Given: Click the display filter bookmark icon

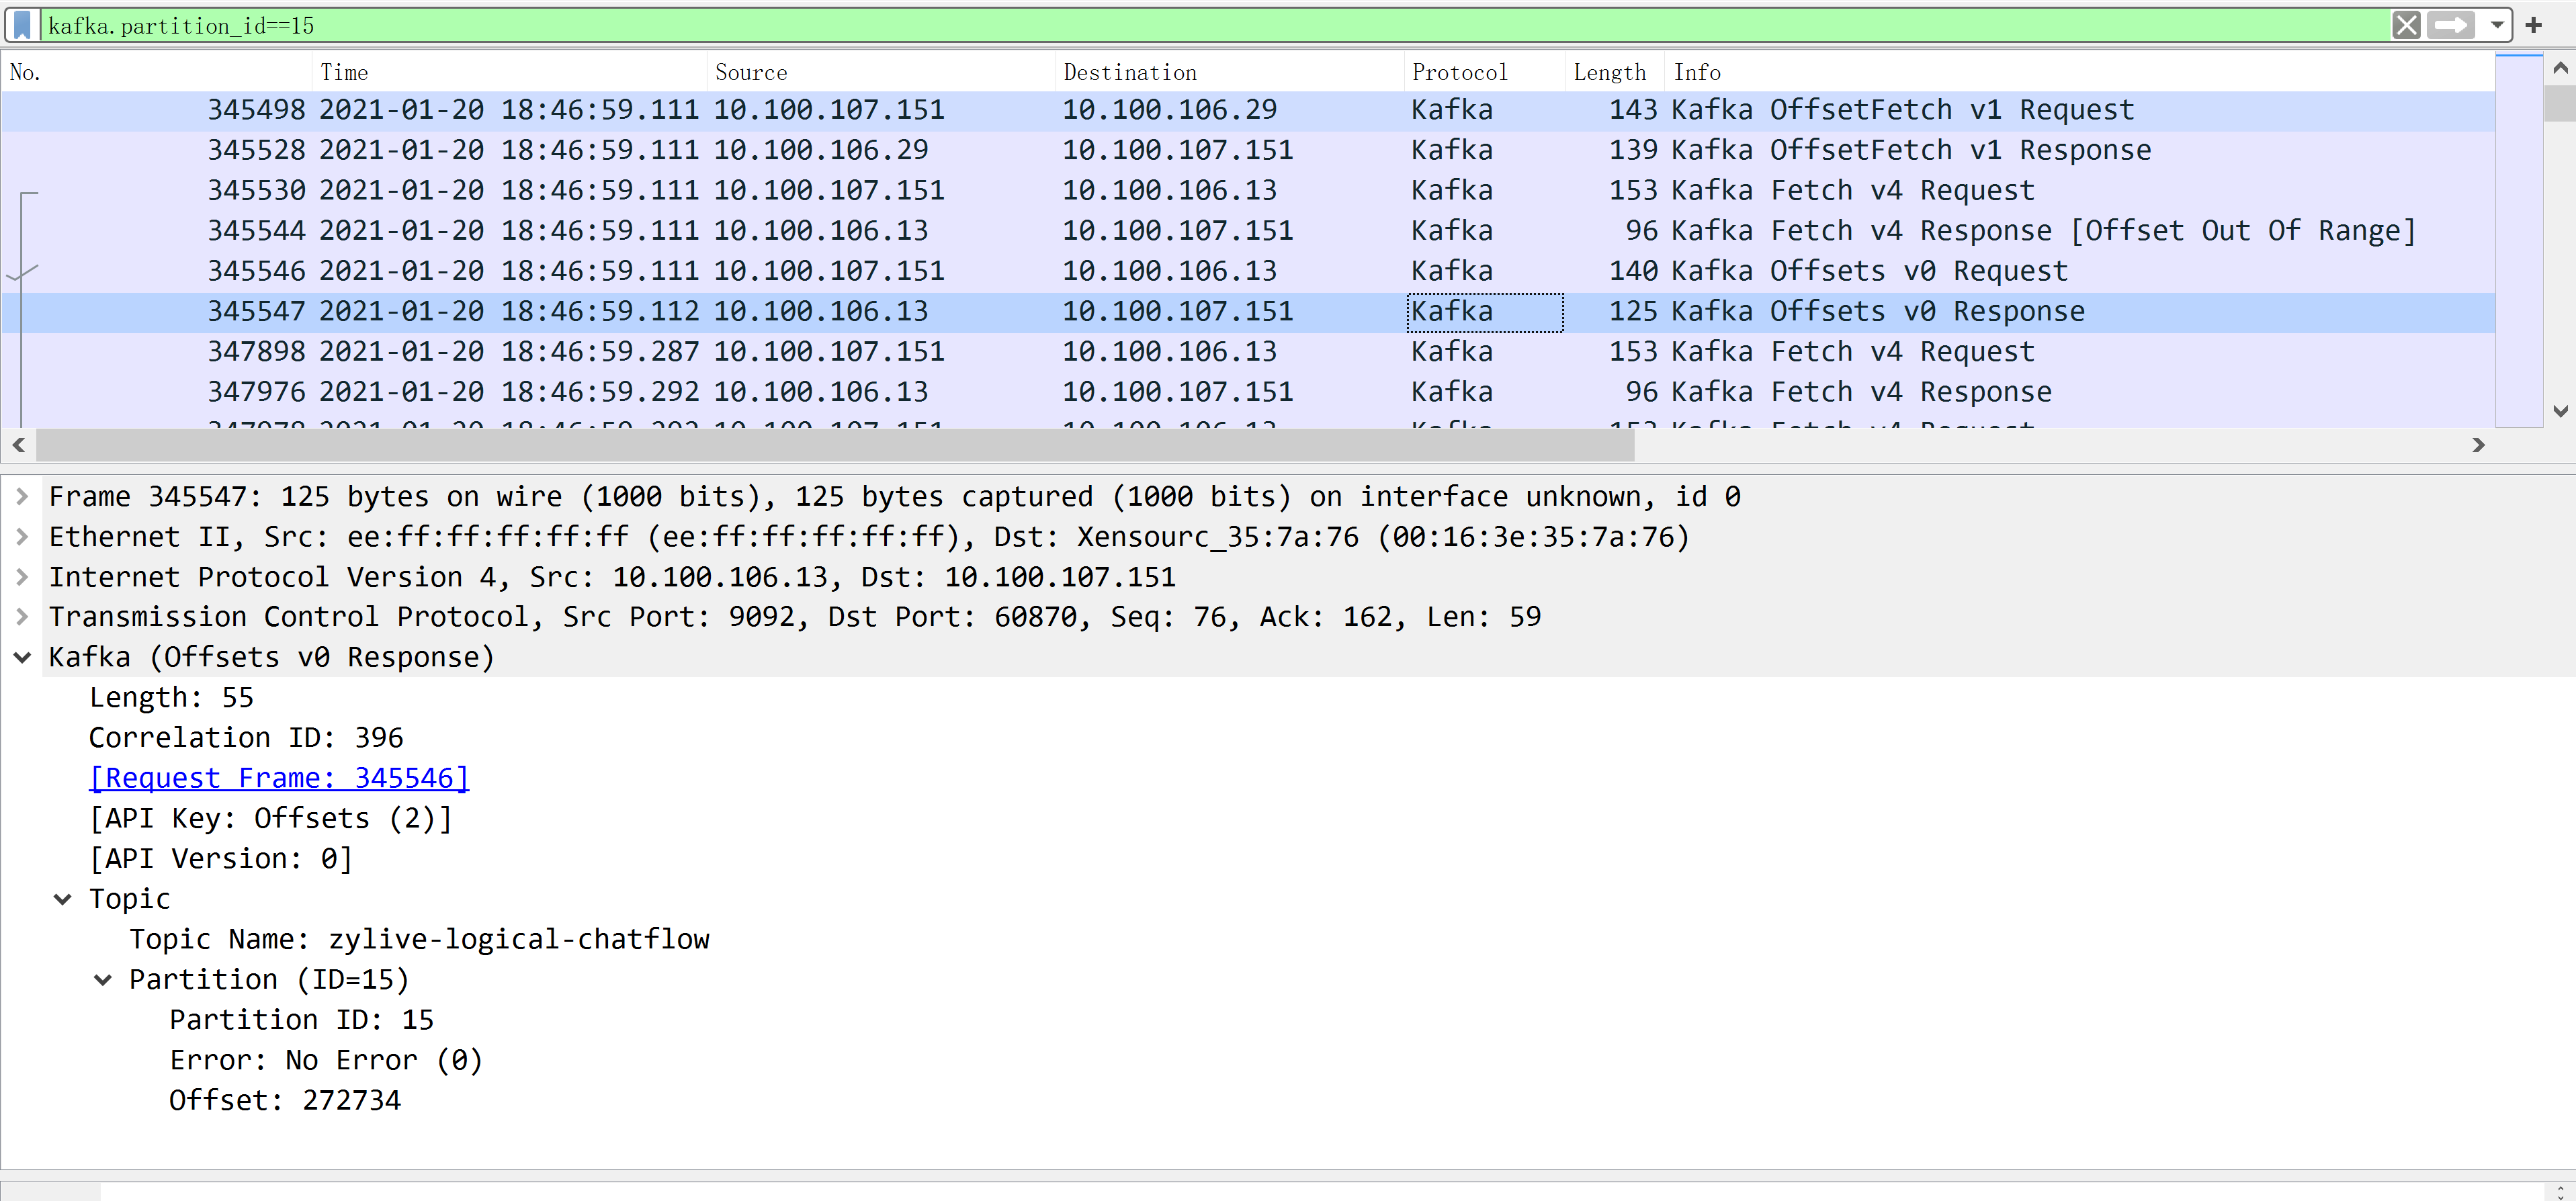Looking at the screenshot, I should point(22,25).
